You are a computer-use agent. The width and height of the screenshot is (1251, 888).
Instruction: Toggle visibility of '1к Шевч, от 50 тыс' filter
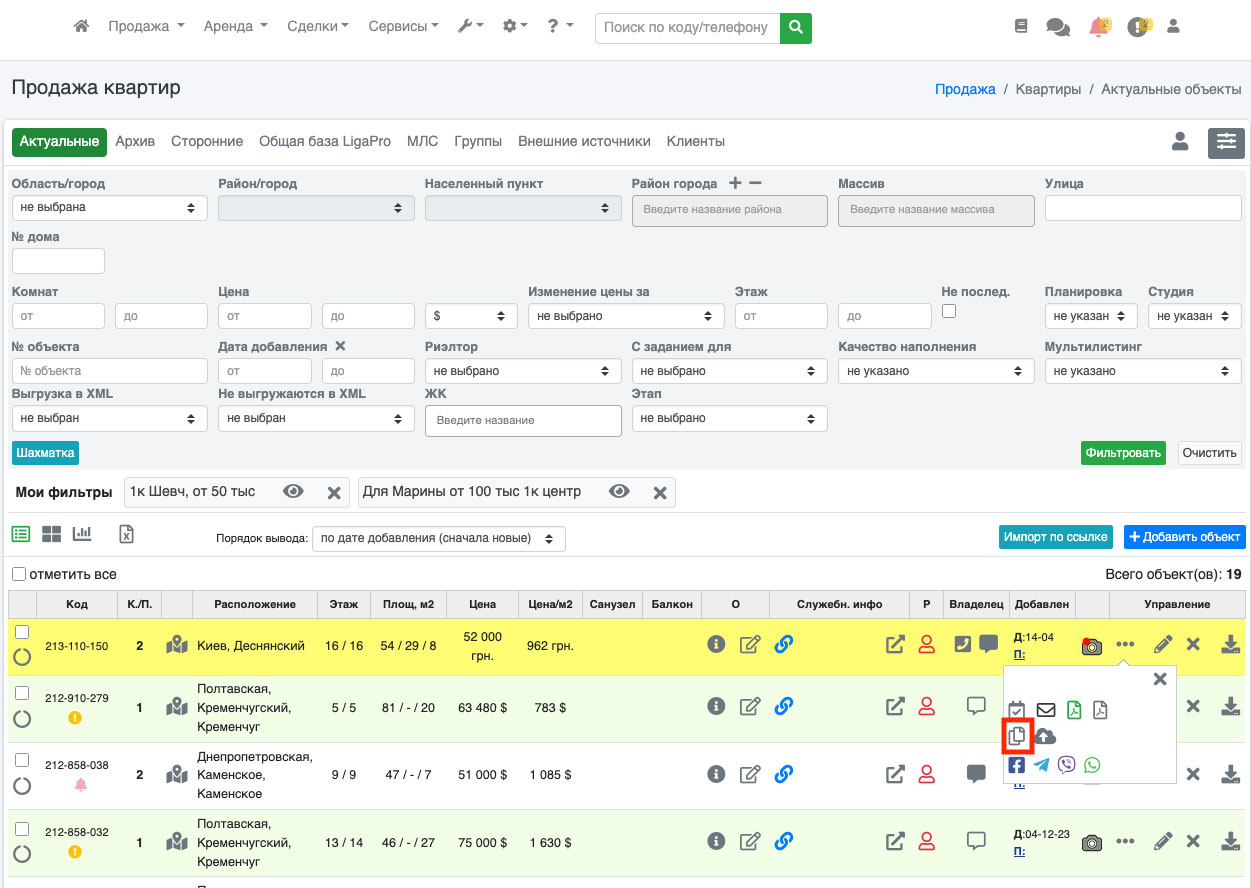pos(293,491)
